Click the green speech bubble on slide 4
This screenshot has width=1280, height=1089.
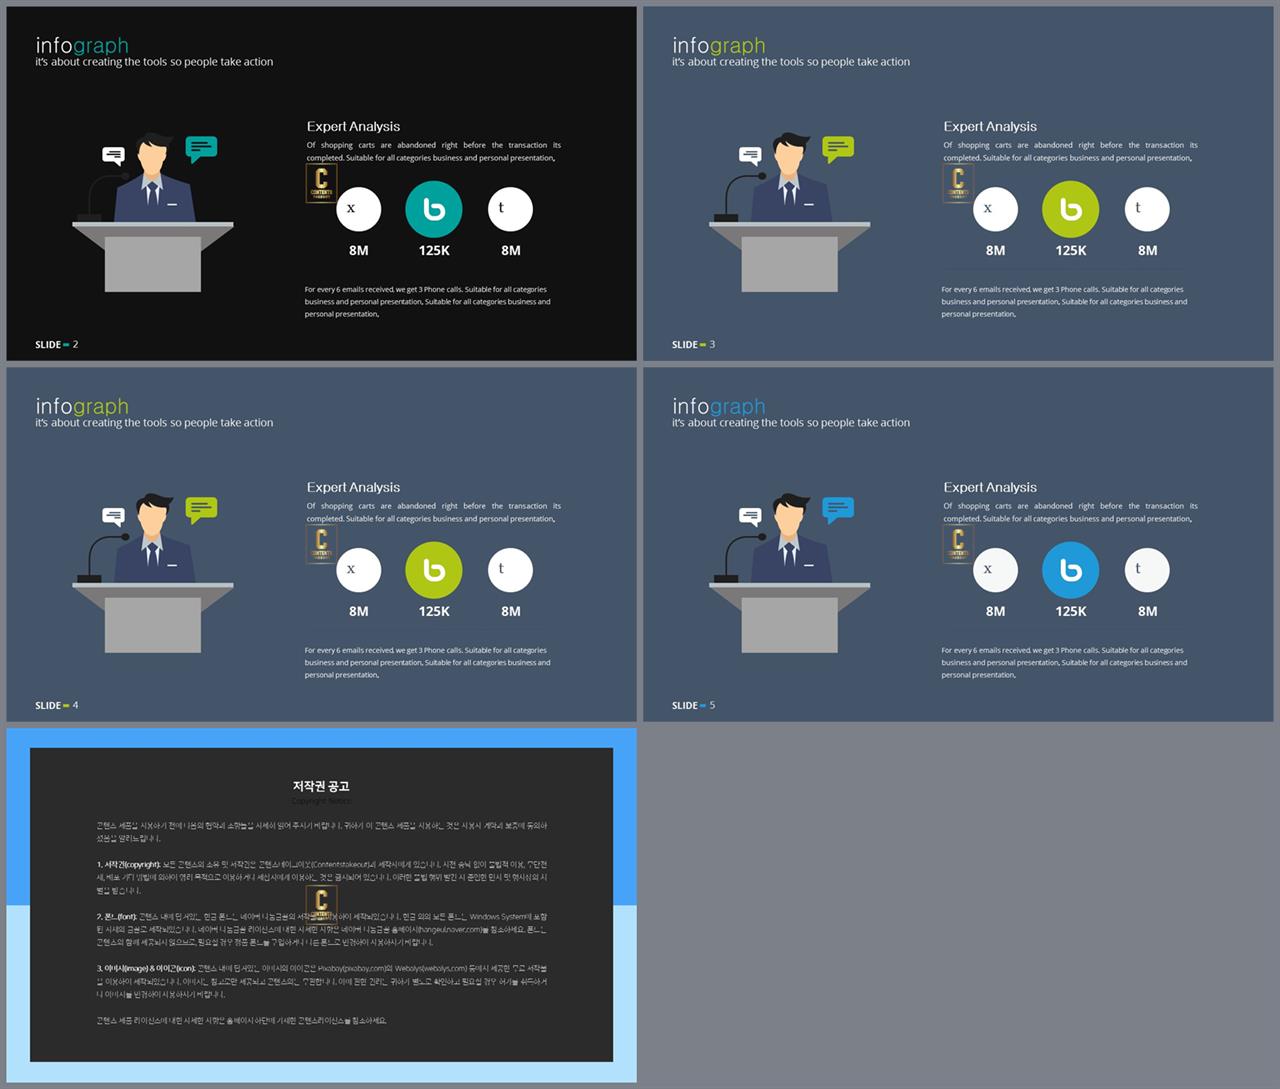[x=201, y=510]
